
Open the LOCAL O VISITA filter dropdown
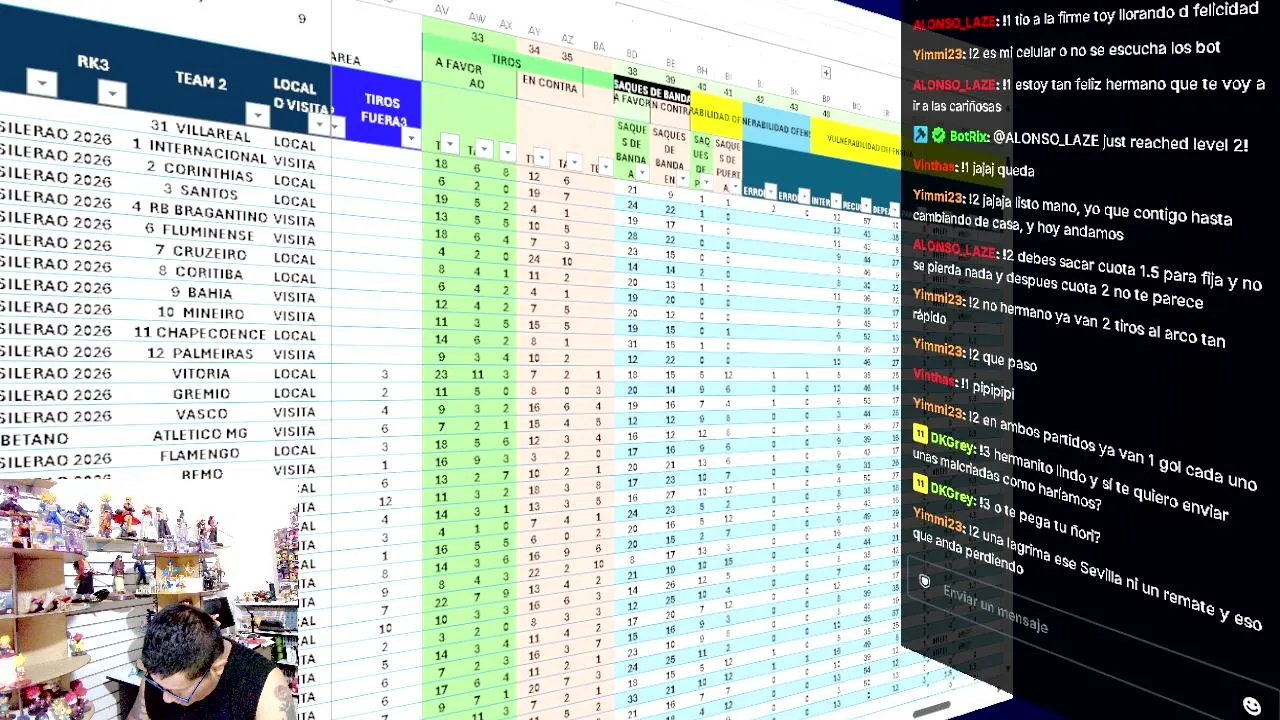coord(320,125)
